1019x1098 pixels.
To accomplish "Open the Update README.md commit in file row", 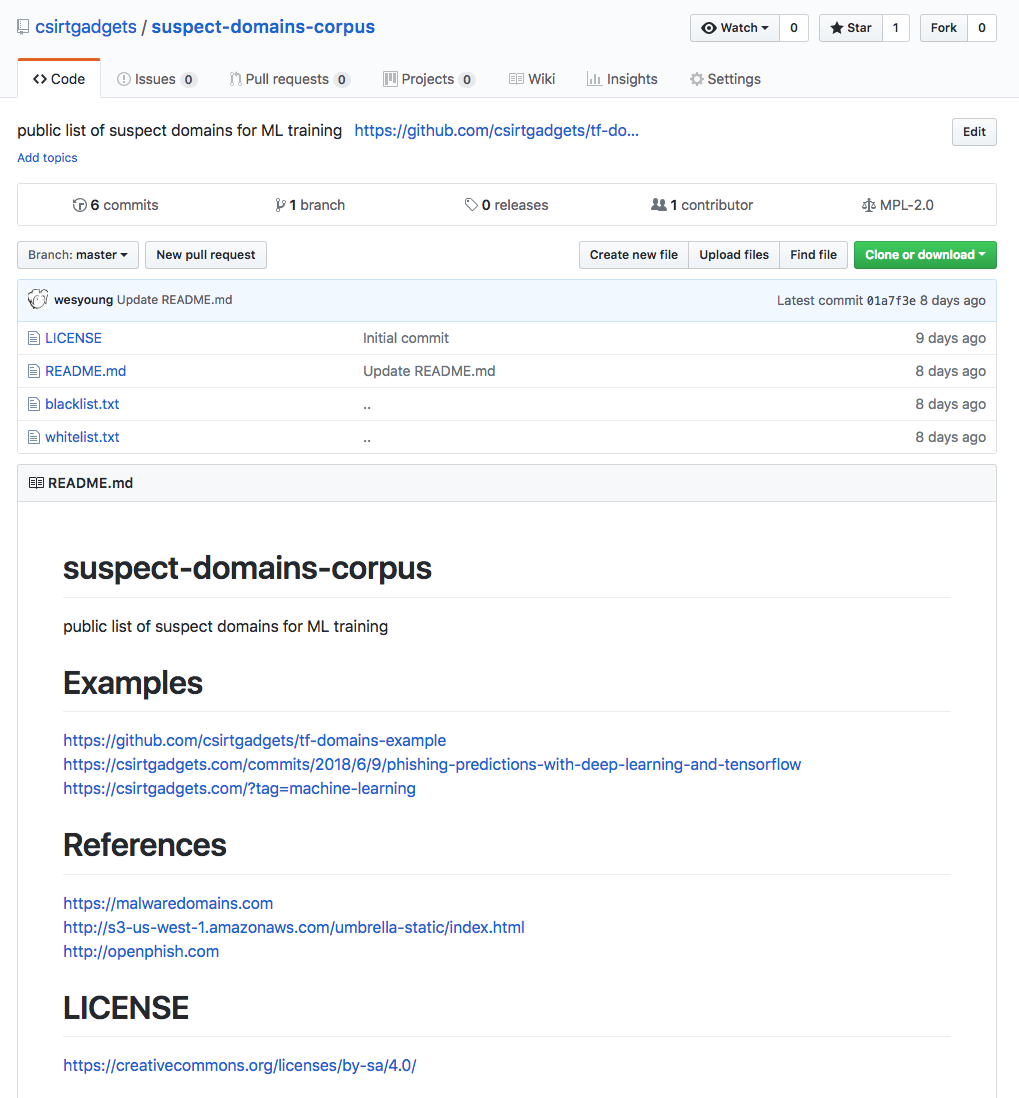I will click(x=429, y=371).
